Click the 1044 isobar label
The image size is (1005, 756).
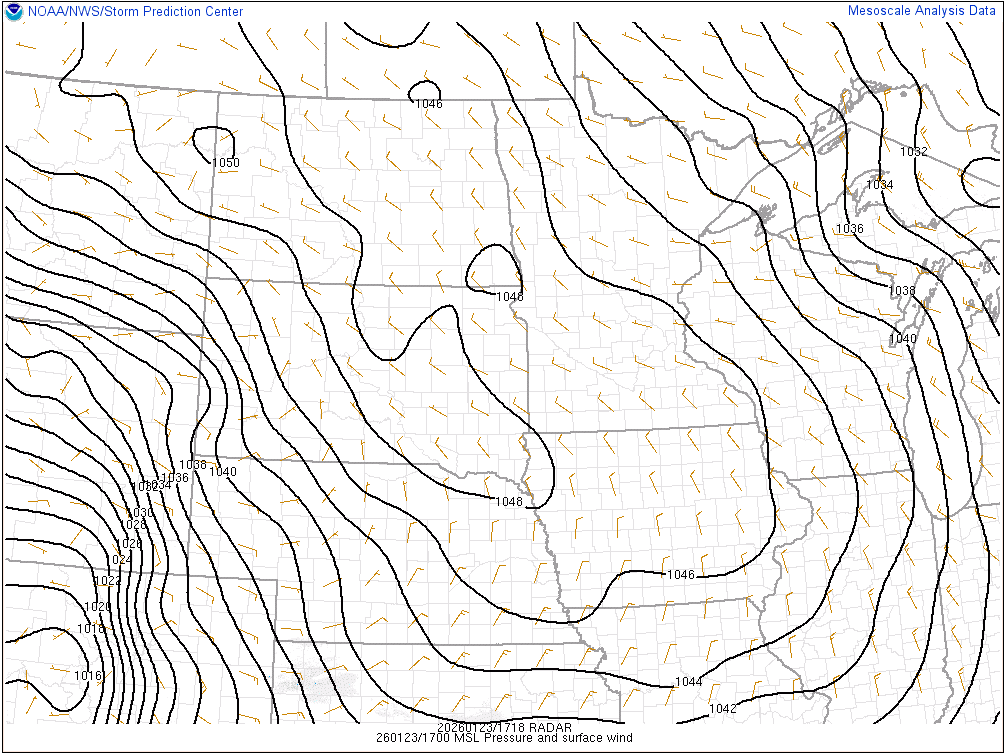coord(688,682)
